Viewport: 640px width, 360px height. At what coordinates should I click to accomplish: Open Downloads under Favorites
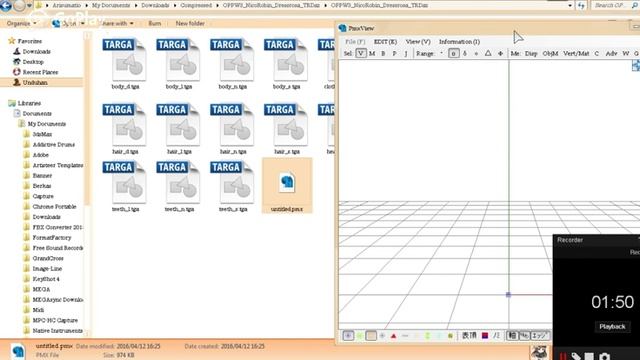[36, 51]
